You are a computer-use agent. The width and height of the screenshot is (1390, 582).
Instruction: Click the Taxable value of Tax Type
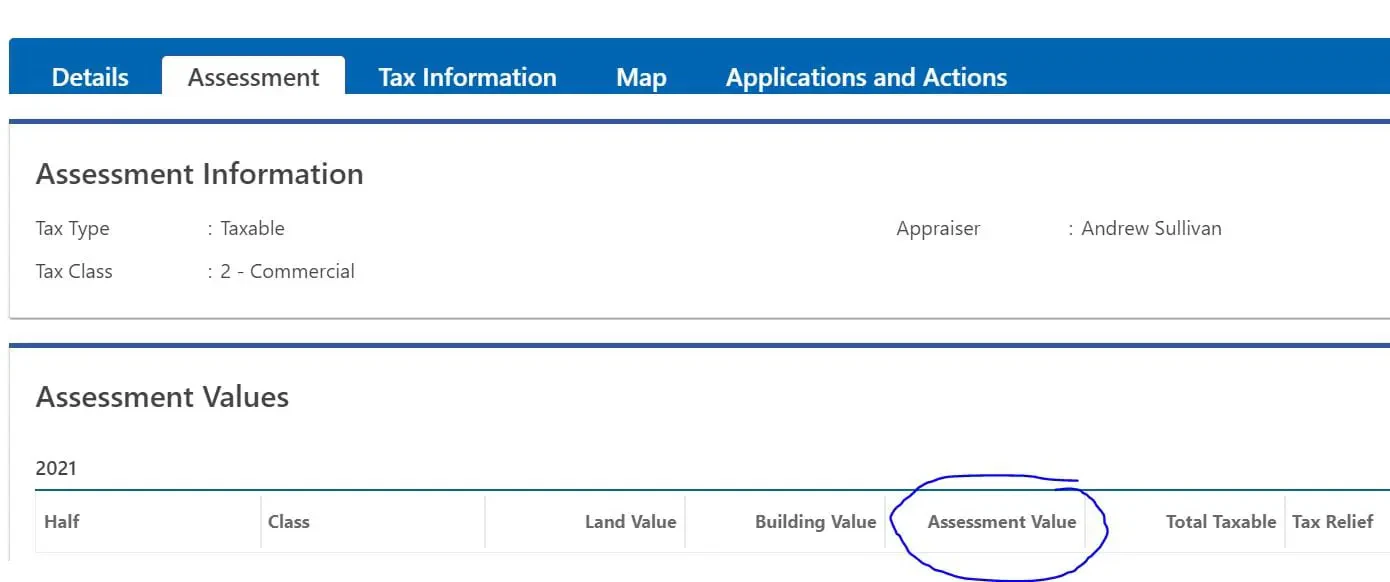coord(252,228)
